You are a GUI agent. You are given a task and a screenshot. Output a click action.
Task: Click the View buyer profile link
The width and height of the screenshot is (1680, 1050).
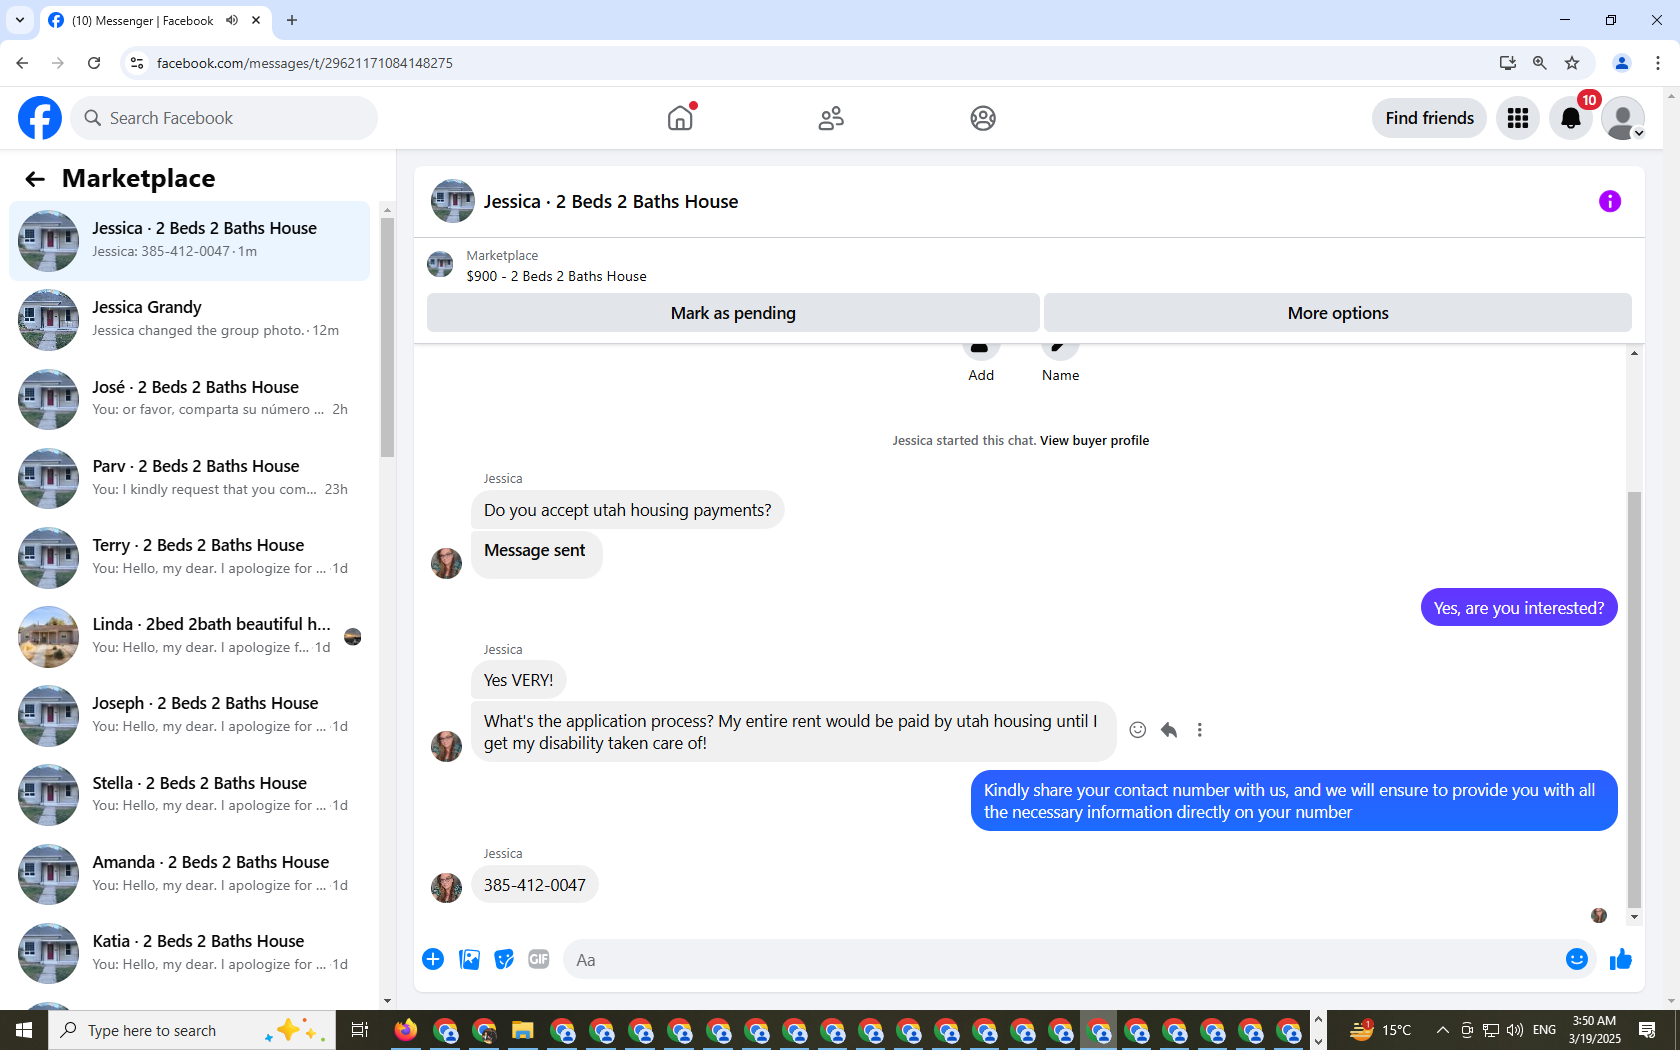tap(1094, 440)
